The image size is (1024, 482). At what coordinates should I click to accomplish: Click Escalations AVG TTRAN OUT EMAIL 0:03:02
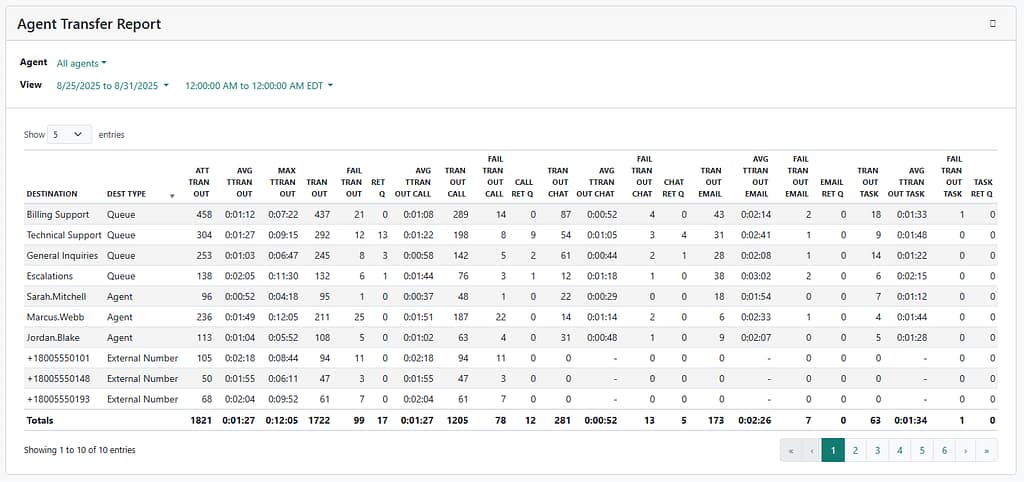756,276
